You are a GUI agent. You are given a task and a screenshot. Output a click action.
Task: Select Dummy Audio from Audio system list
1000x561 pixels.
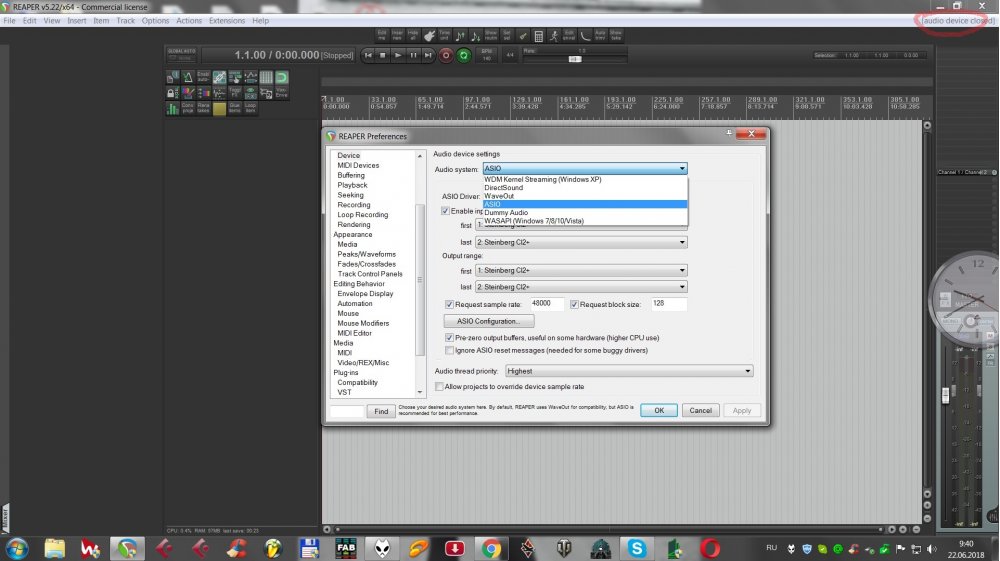[x=585, y=213]
